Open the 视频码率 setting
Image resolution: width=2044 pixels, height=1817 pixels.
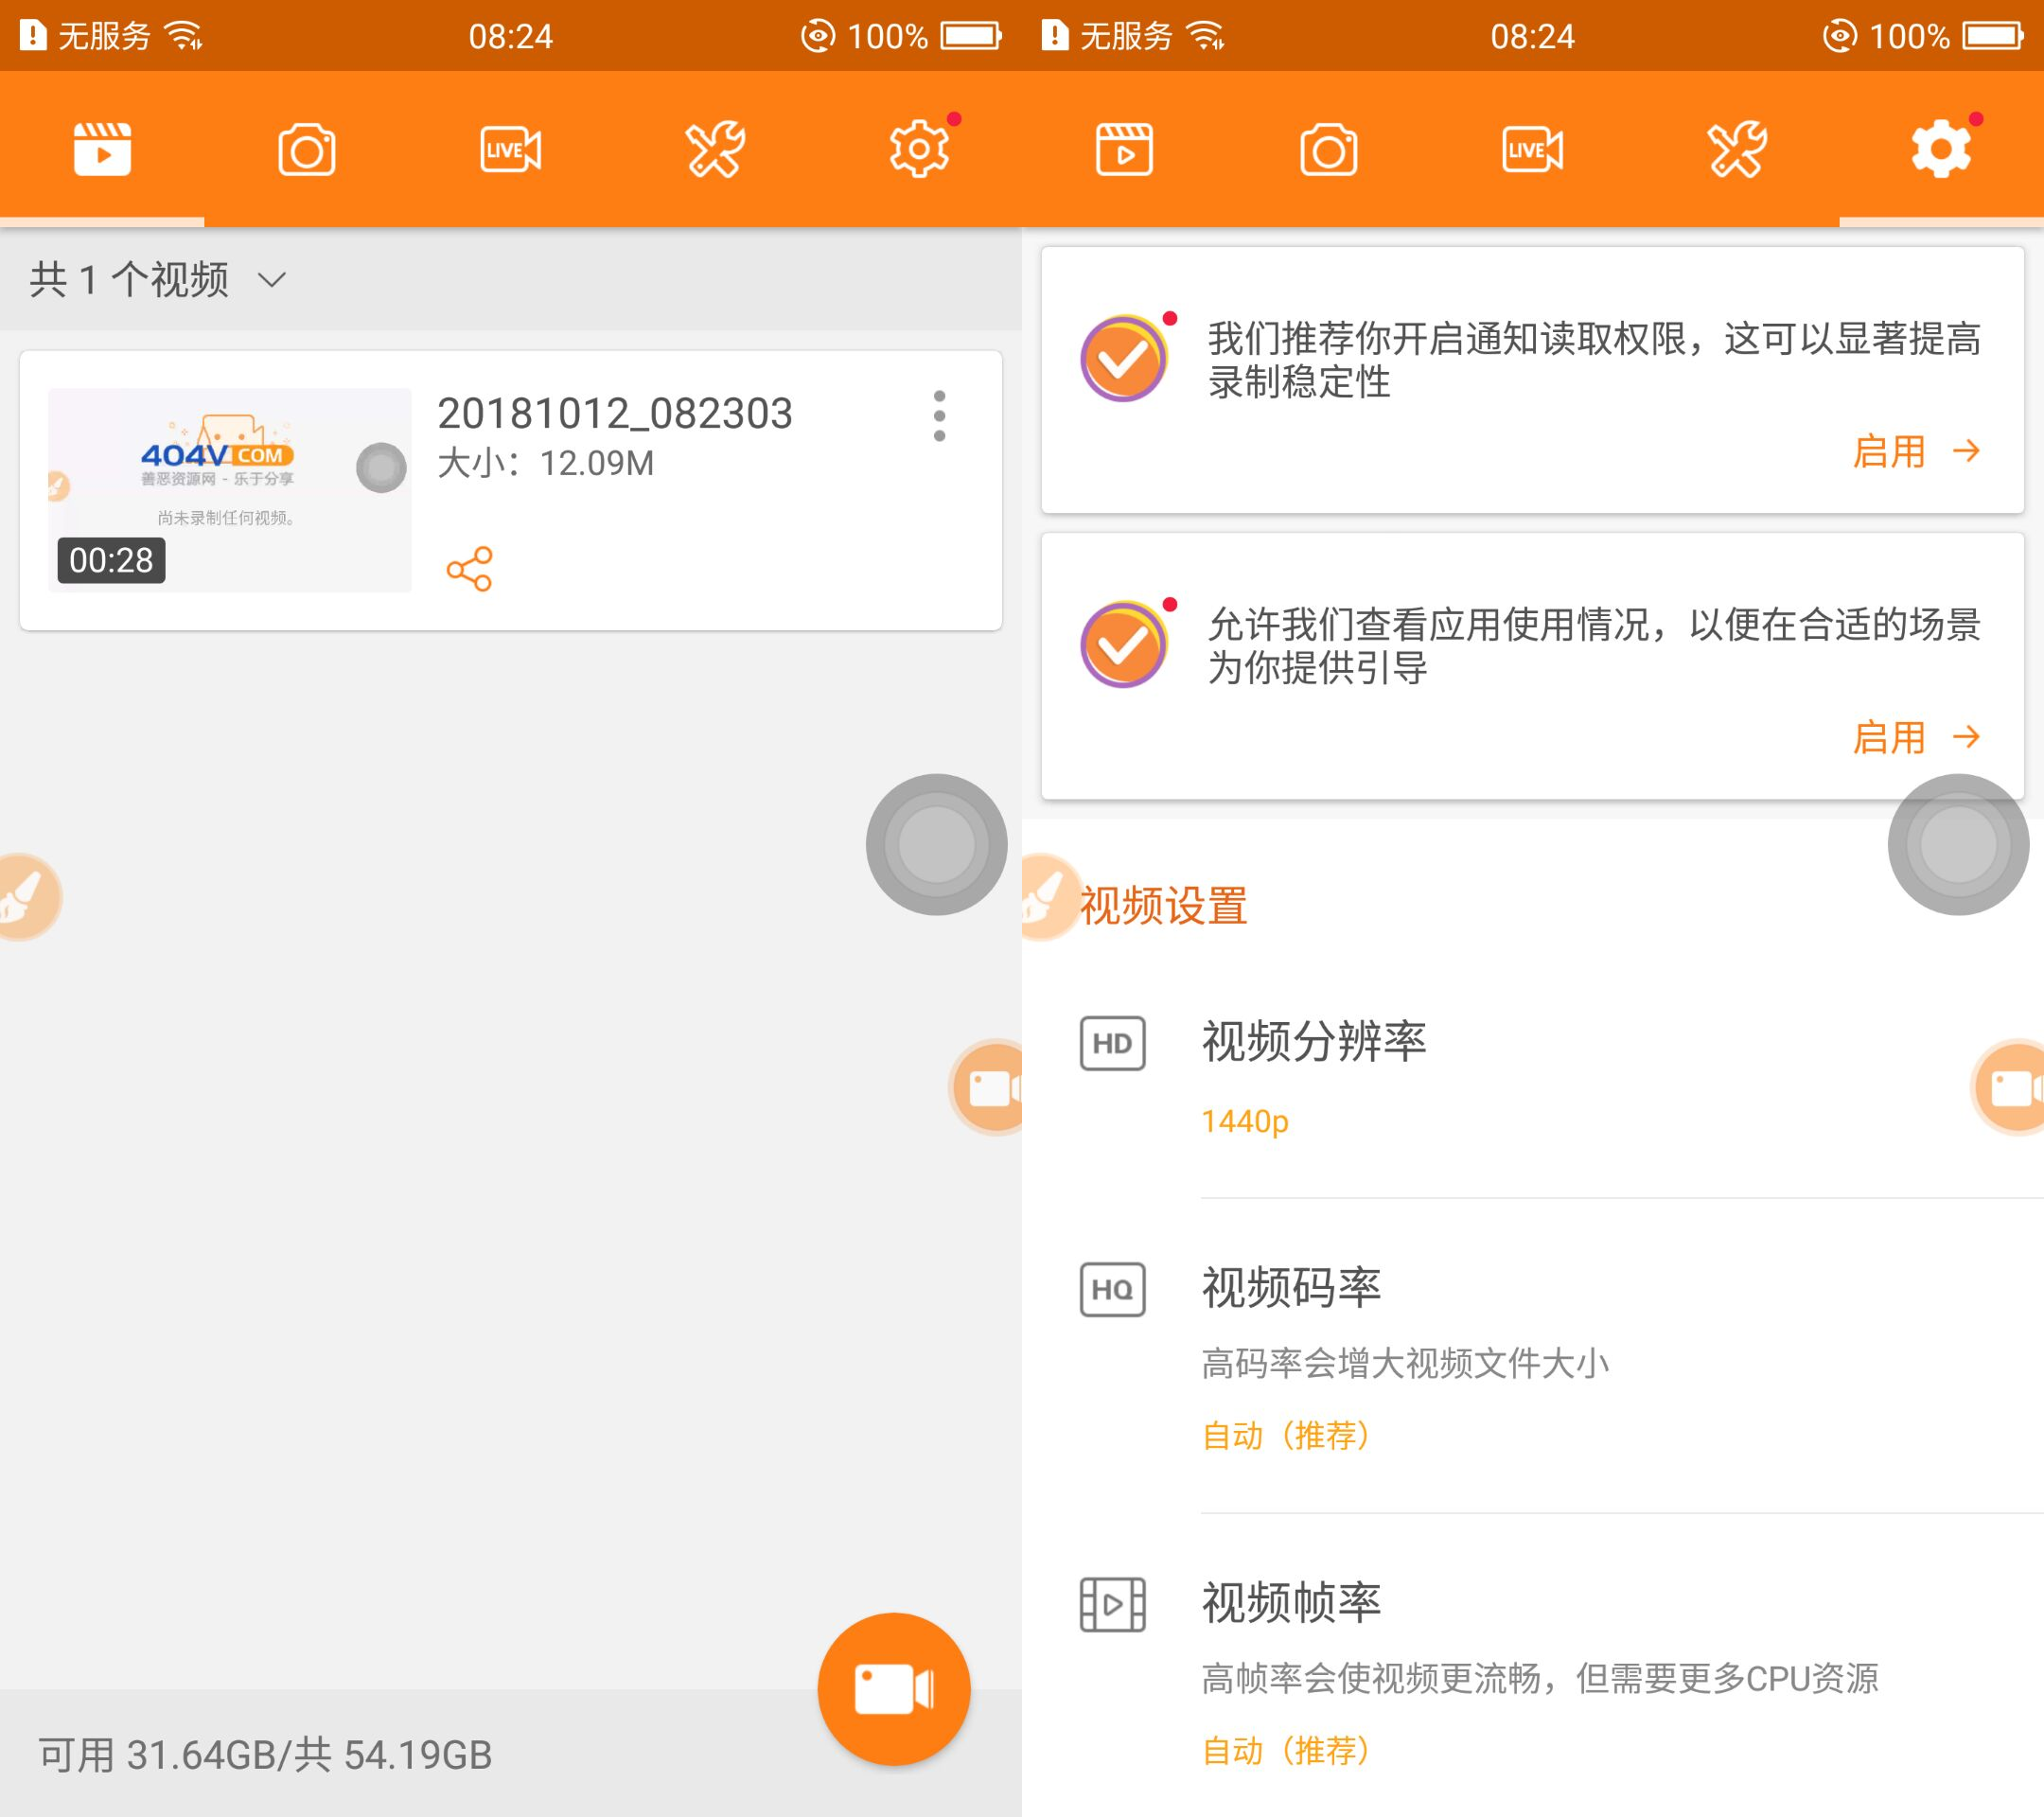pyautogui.click(x=1290, y=1288)
